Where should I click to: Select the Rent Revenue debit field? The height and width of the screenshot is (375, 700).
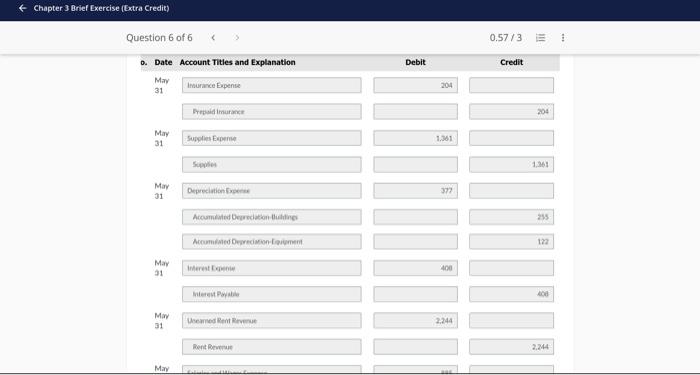tap(415, 347)
